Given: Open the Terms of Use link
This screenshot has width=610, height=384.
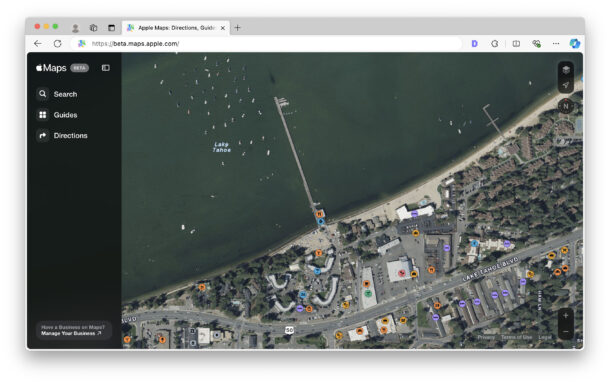Looking at the screenshot, I should [x=516, y=337].
